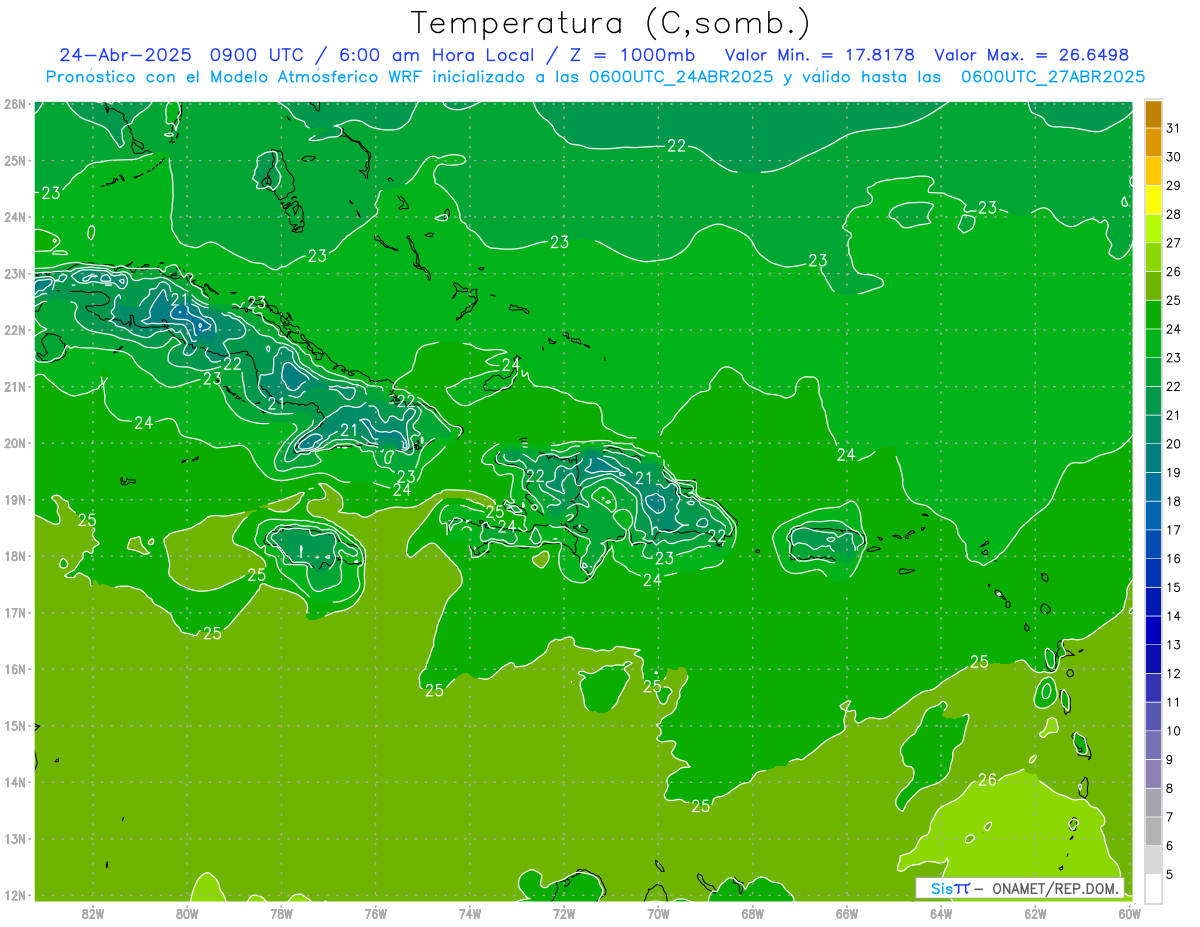
Task: Pick the yellow swatch between 28 and 29
Action: [1153, 200]
